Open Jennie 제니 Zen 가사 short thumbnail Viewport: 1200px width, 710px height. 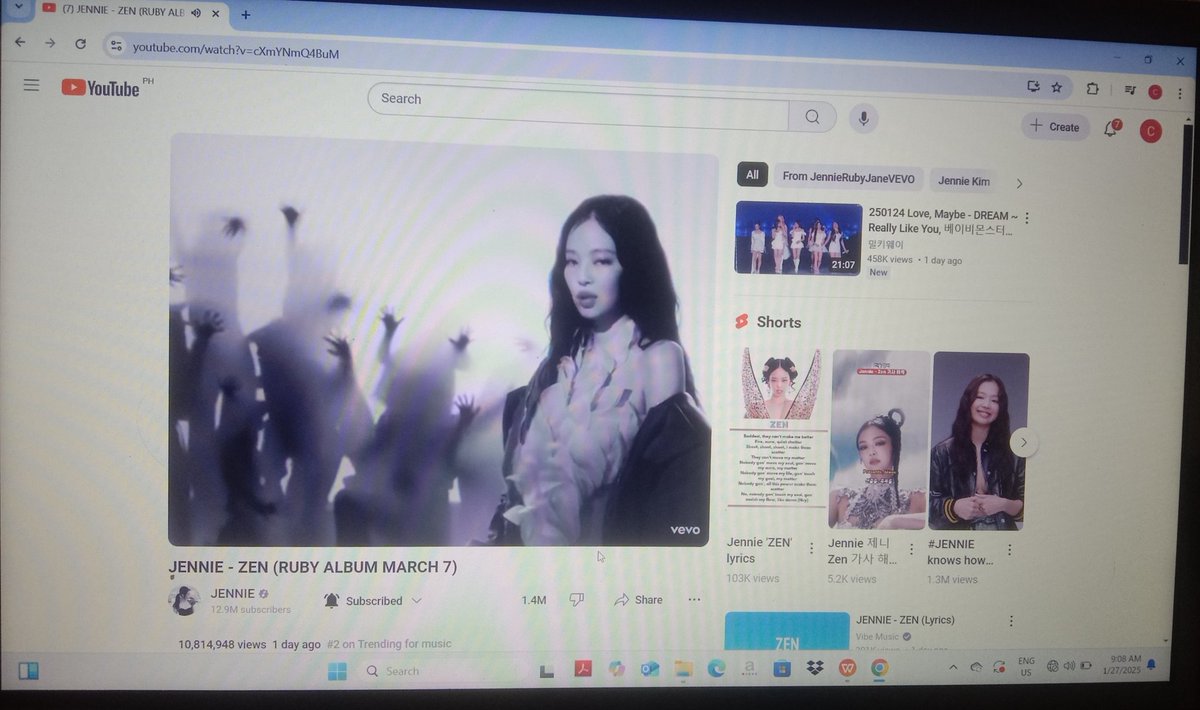[x=879, y=439]
